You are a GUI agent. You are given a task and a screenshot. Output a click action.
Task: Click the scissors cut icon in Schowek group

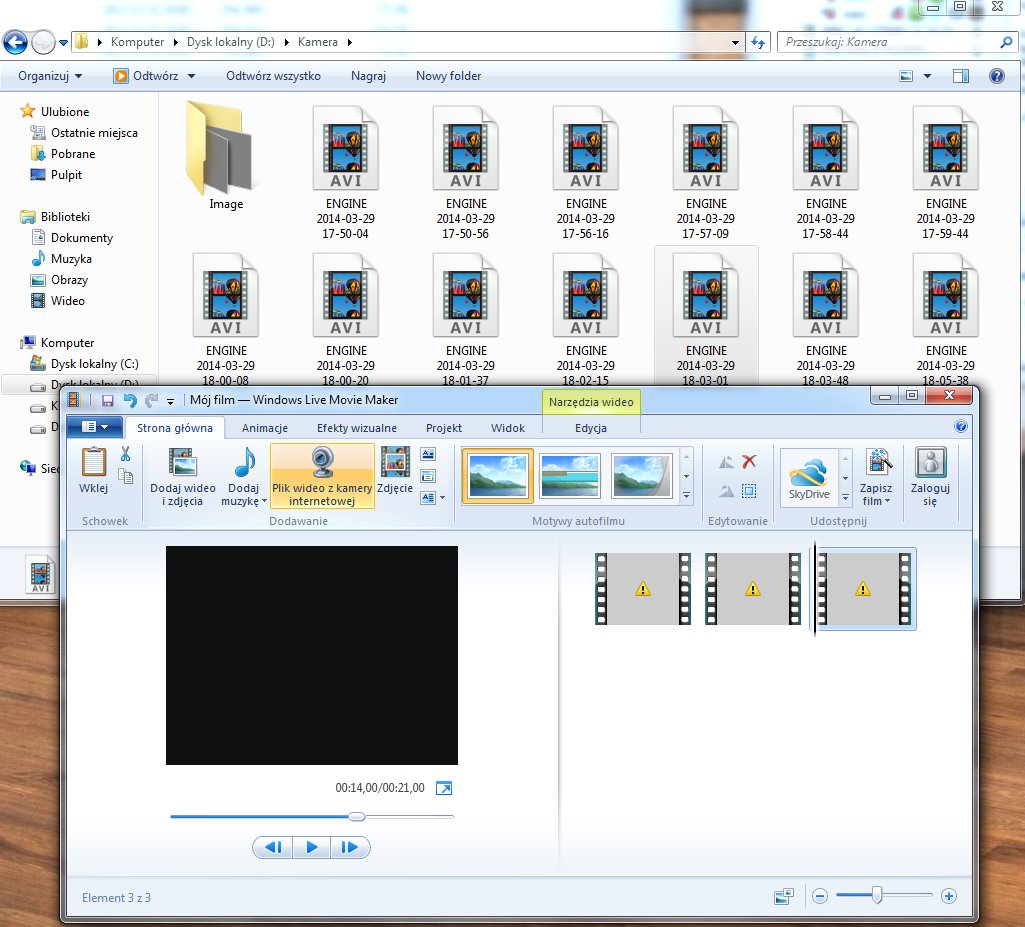click(x=126, y=454)
